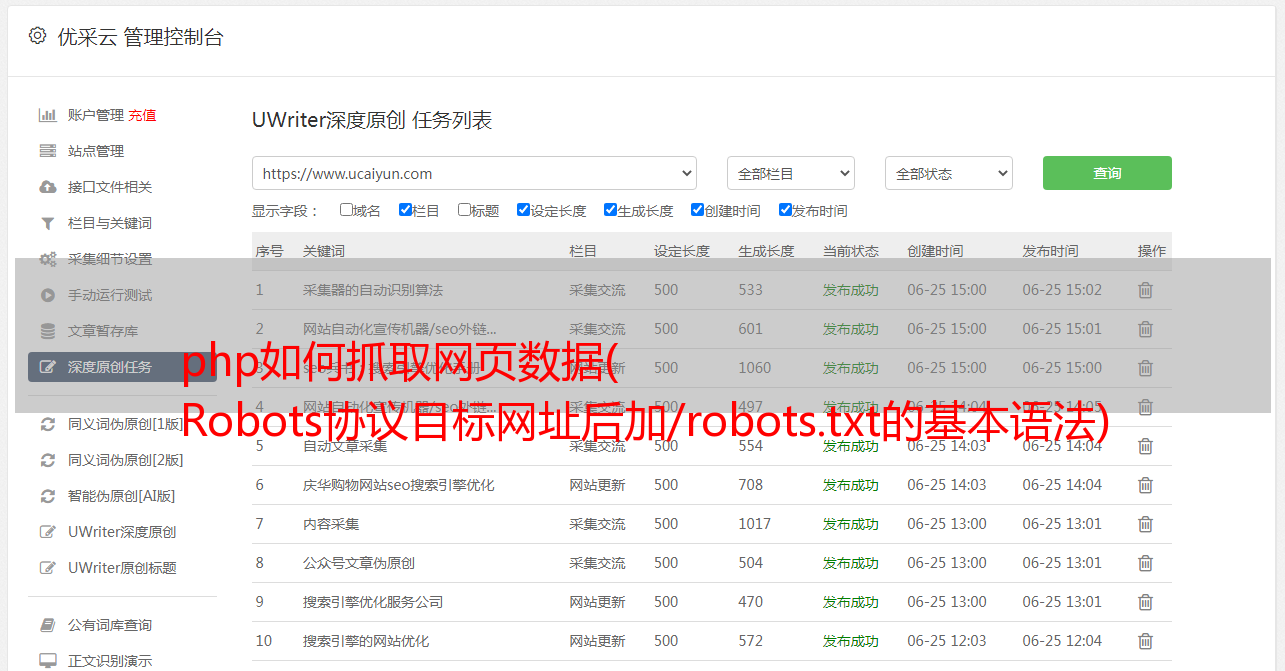This screenshot has height=671, width=1285.
Task: Enable the 域名 display field checkbox
Action: (x=346, y=210)
